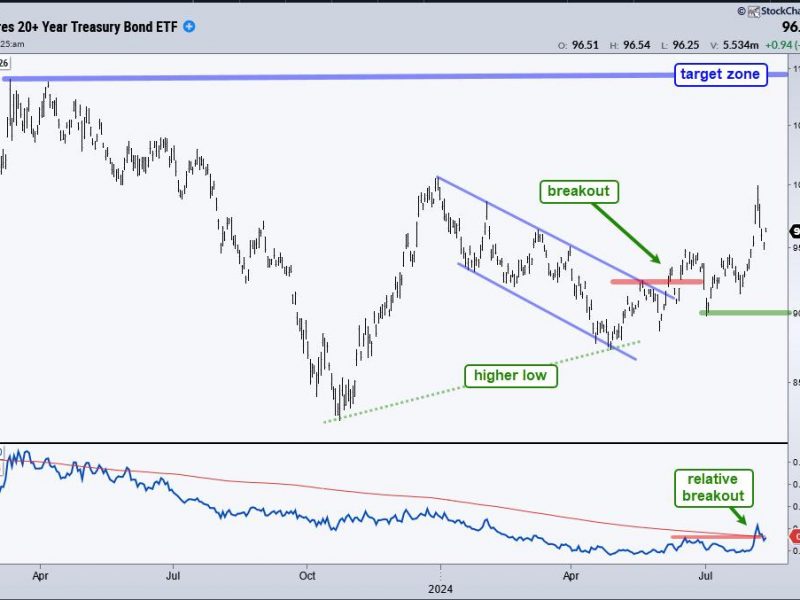This screenshot has width=800, height=600.
Task: Select the 'relative breakout' annotation label
Action: coord(713,488)
